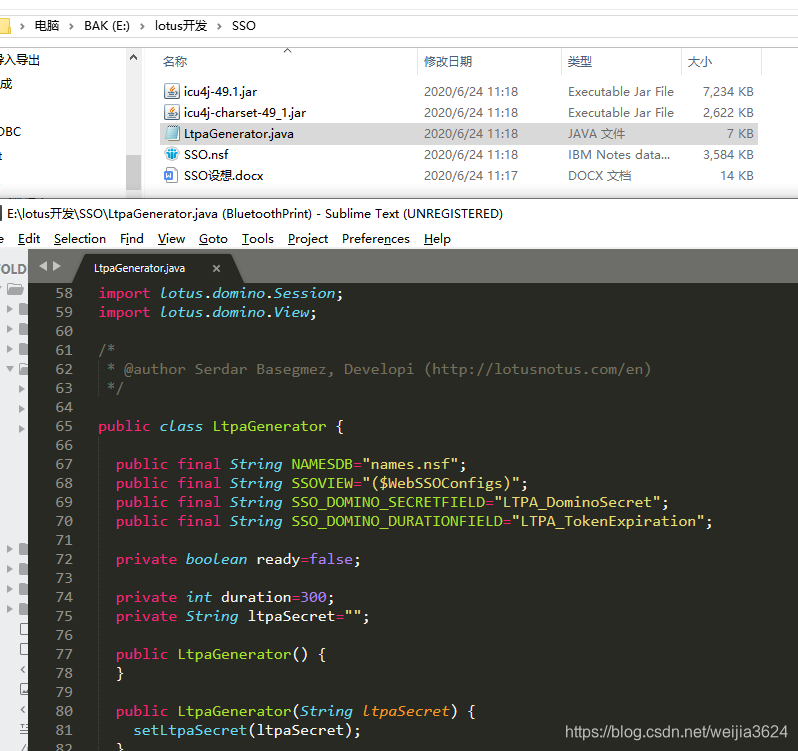Open the Find menu
Viewport: 798px width, 751px height.
(132, 239)
